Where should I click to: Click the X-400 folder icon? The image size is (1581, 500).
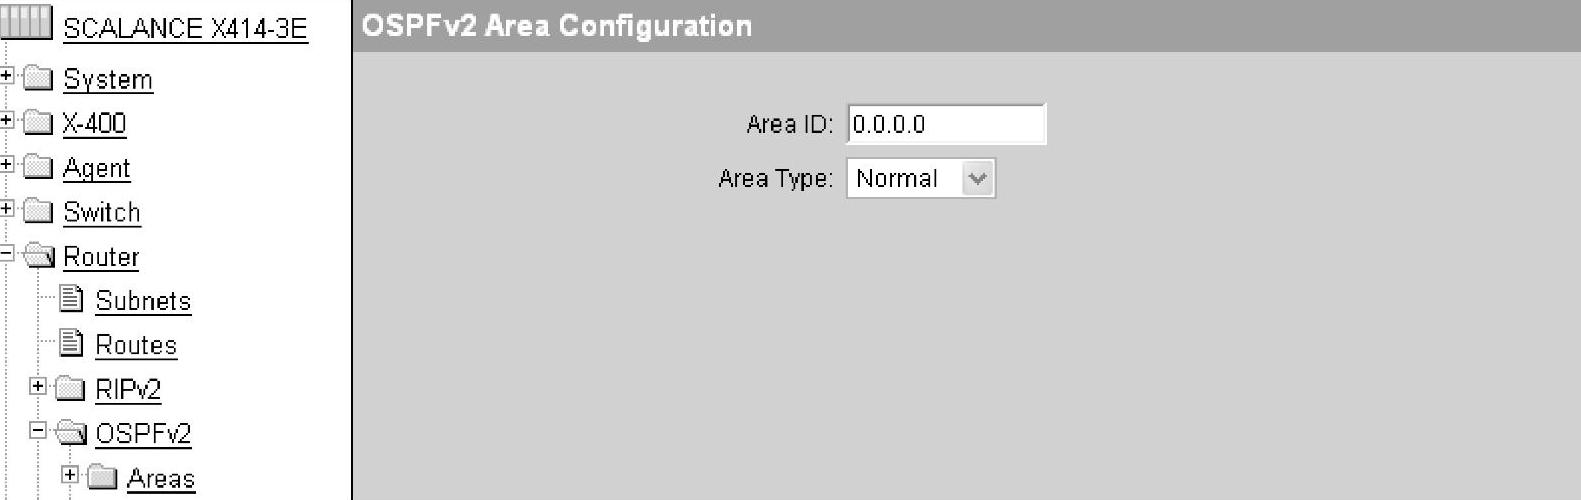38,123
